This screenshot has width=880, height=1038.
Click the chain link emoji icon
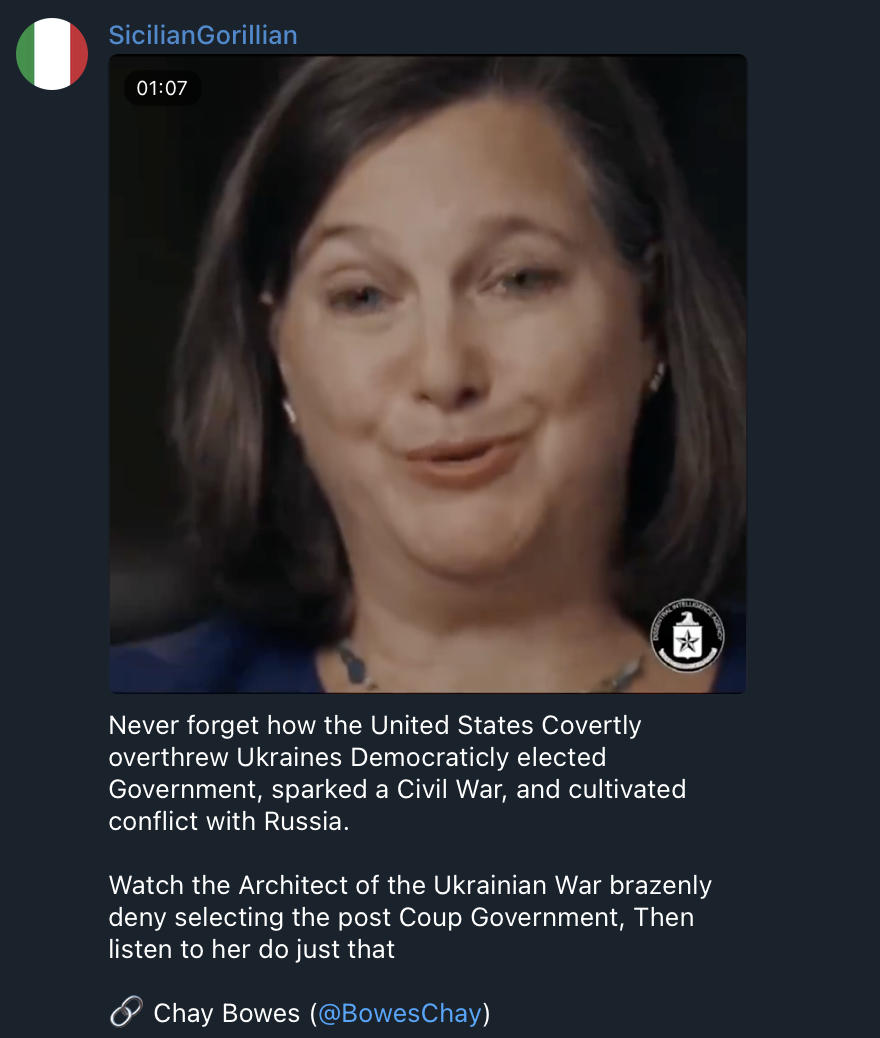(126, 1012)
